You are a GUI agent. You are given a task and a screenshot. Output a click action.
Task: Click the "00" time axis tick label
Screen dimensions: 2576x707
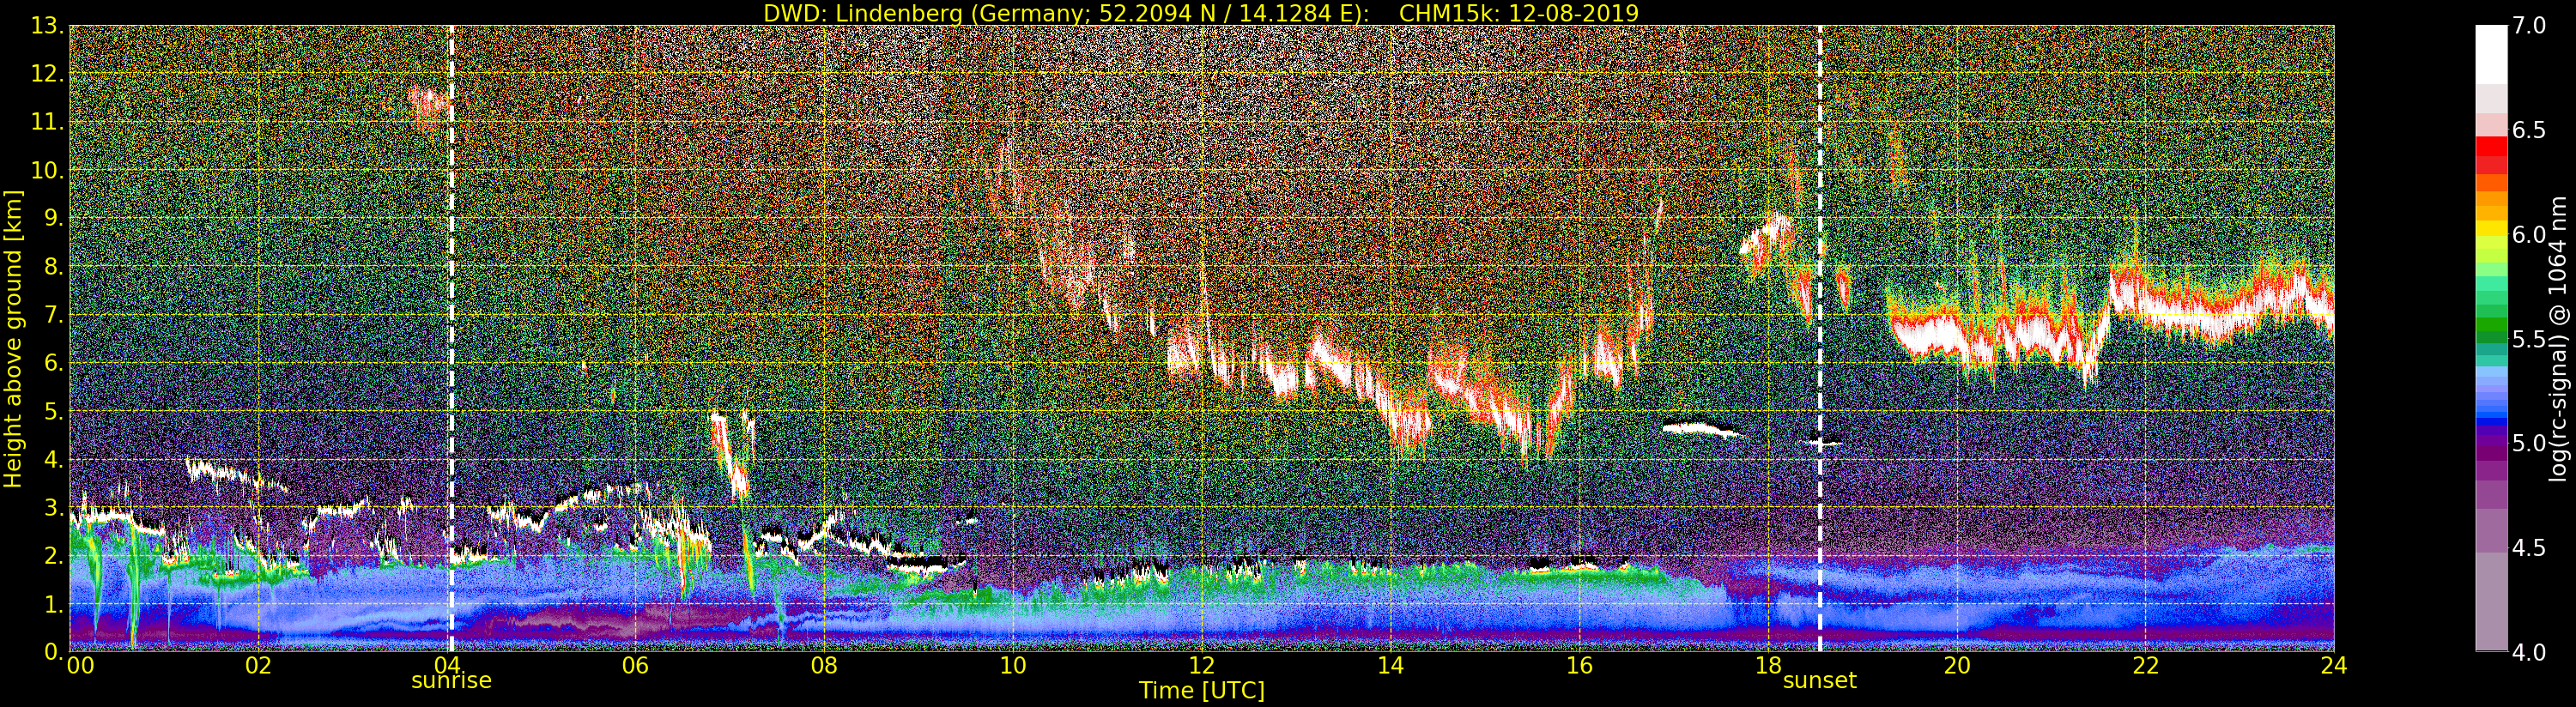[80, 665]
